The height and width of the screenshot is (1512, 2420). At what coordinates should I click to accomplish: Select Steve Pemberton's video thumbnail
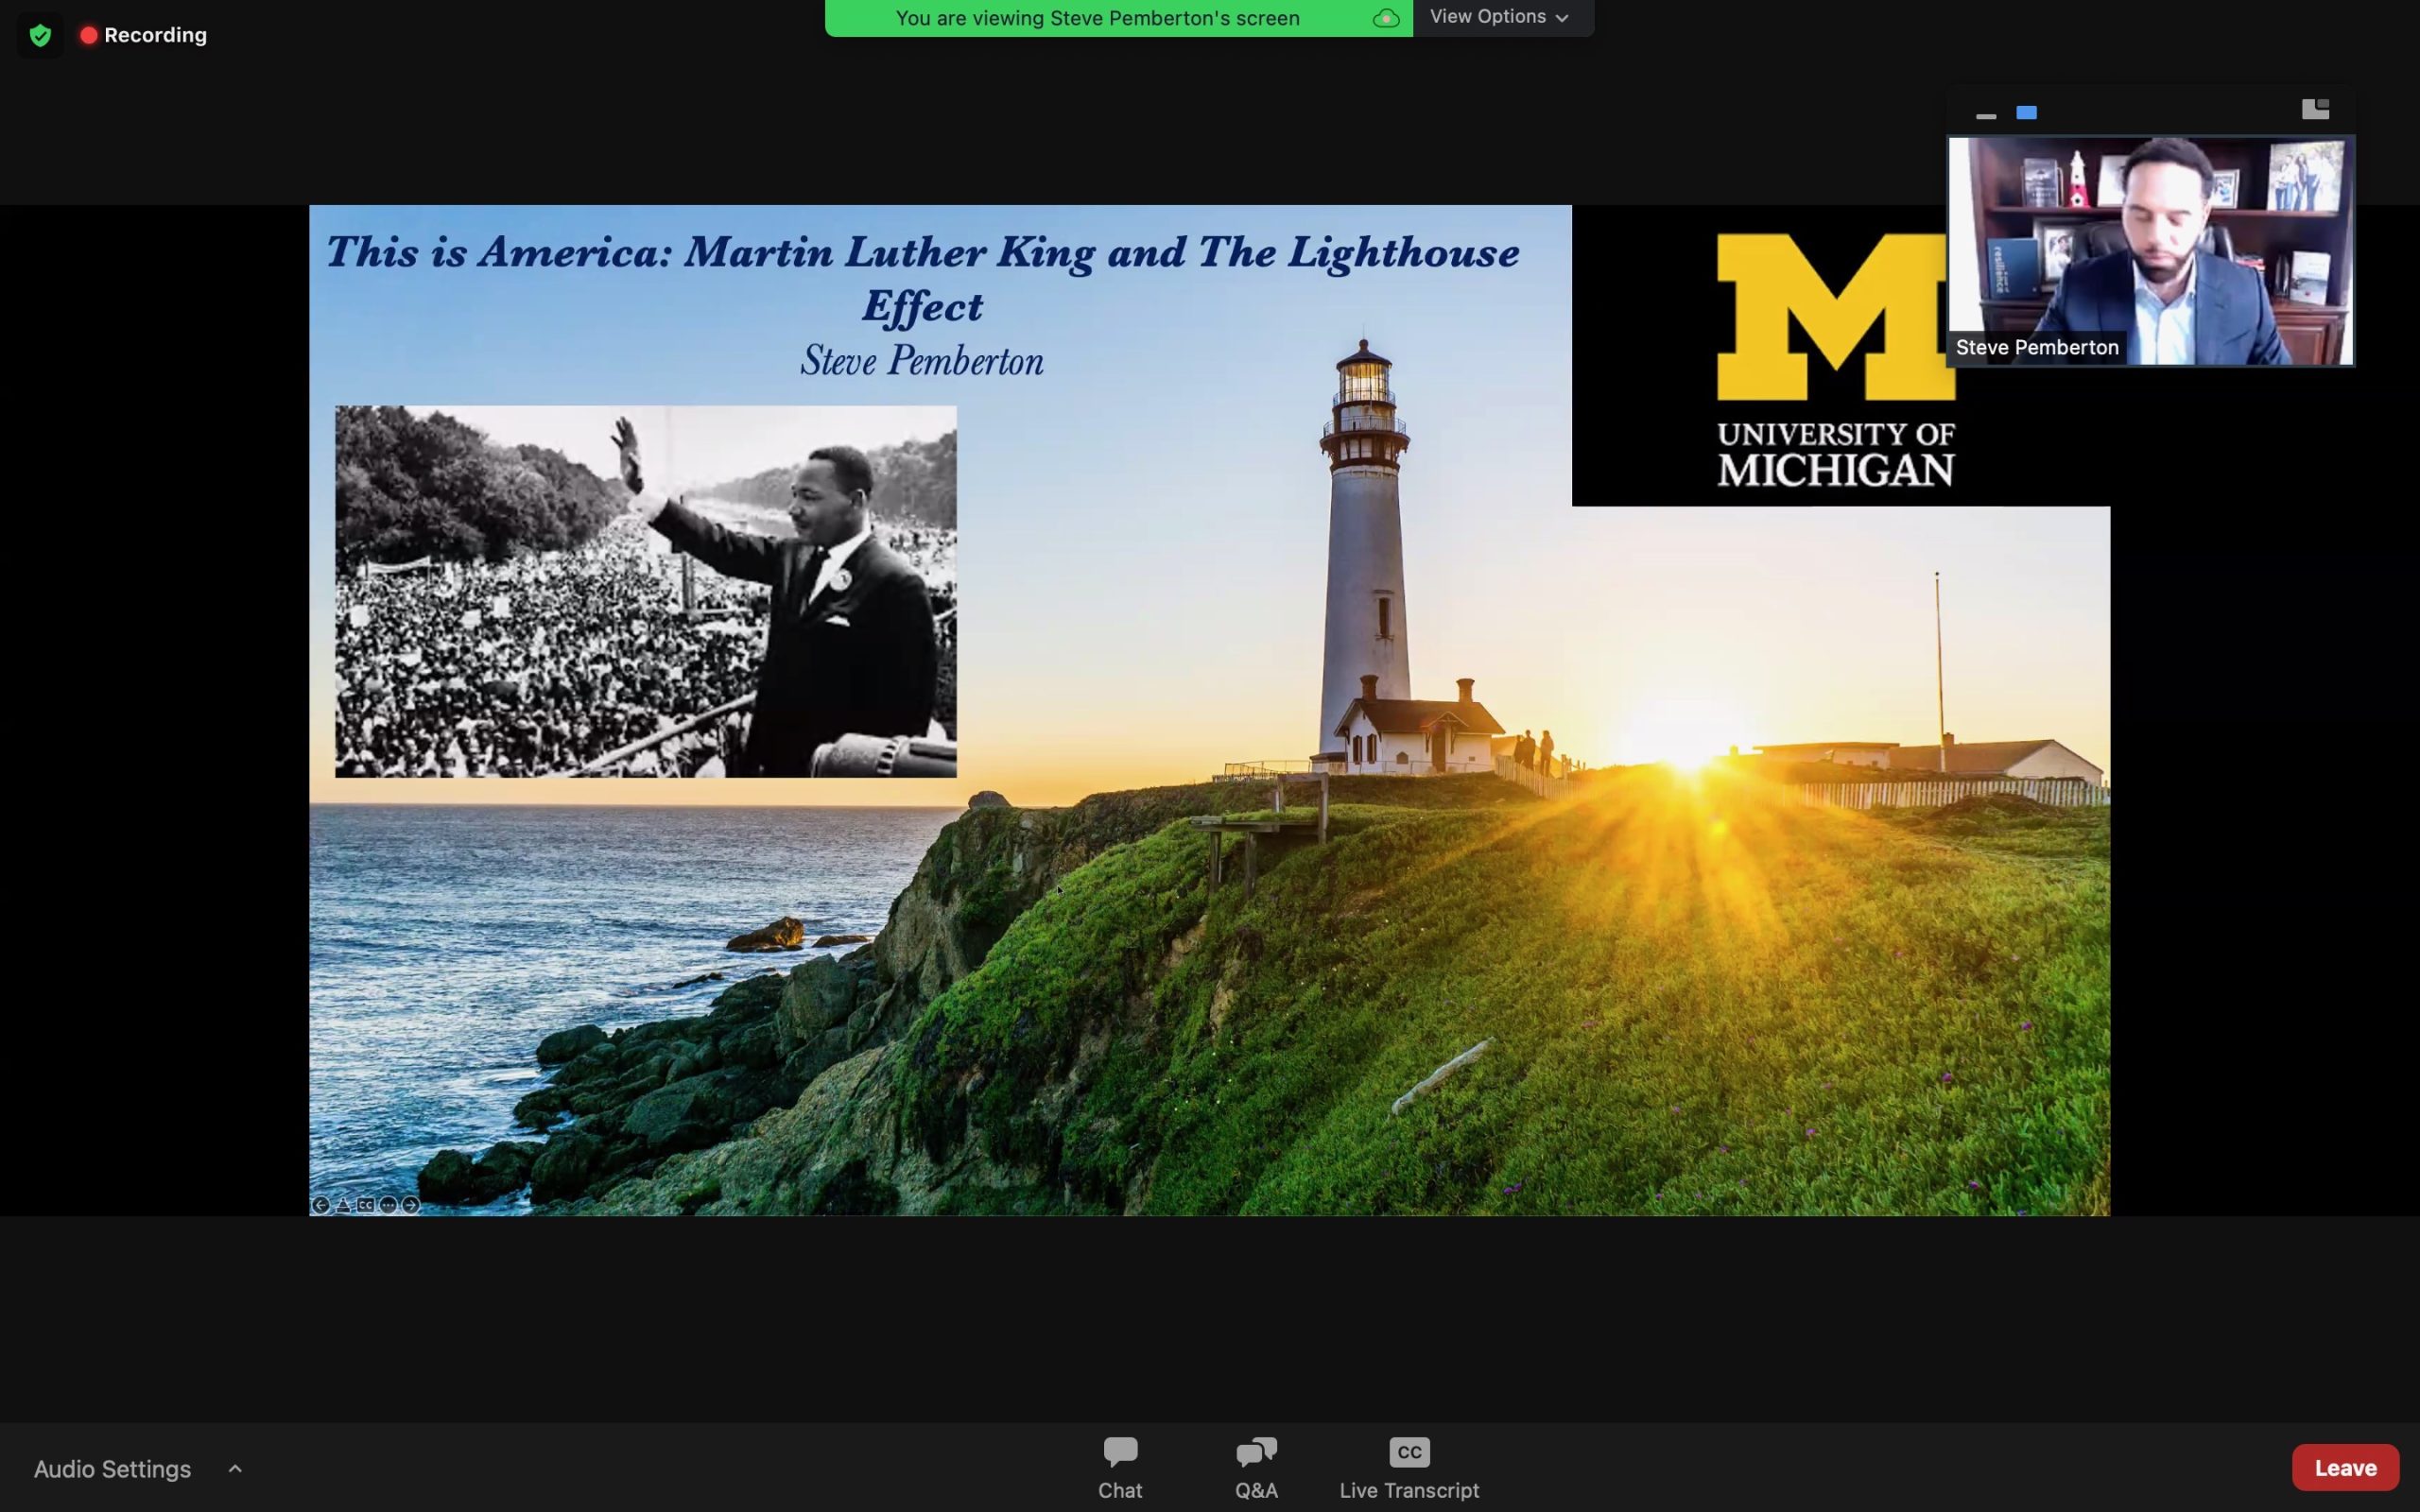pyautogui.click(x=2148, y=250)
